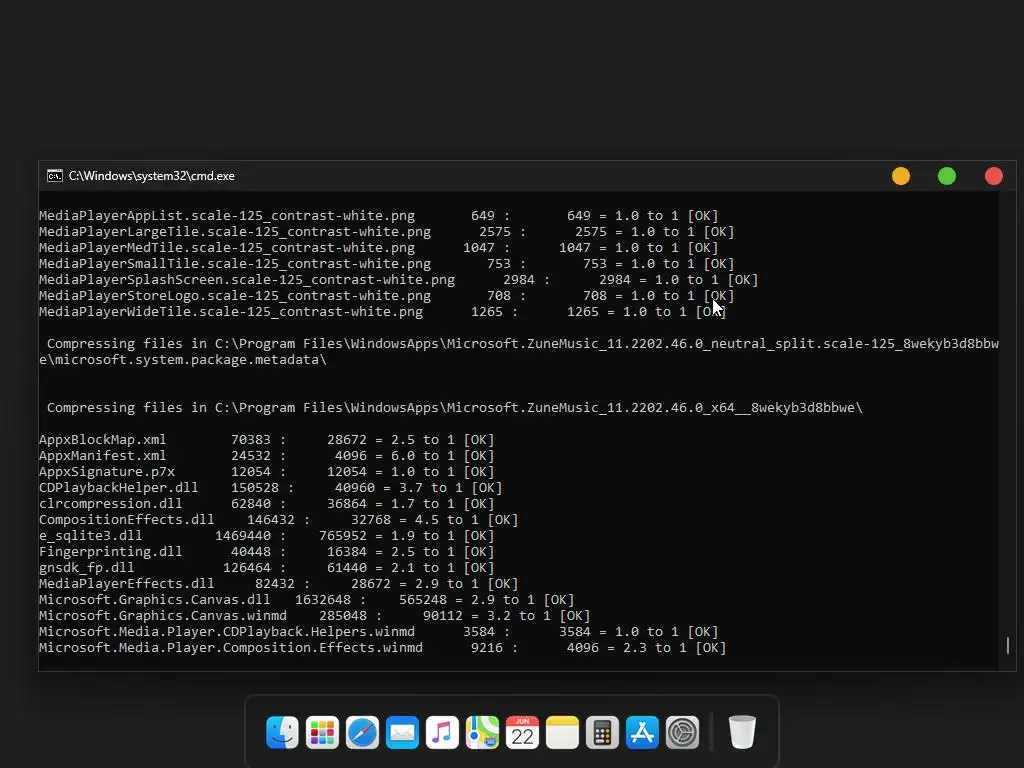
Task: Click the 4.5 to 1 compression ratio
Action: point(447,520)
